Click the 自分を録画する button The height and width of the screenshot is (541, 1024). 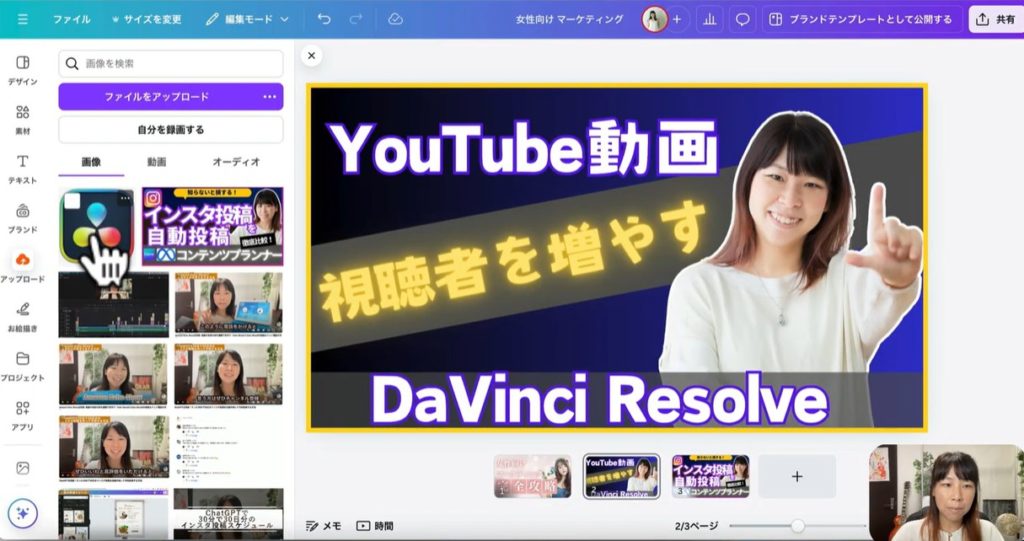click(171, 130)
